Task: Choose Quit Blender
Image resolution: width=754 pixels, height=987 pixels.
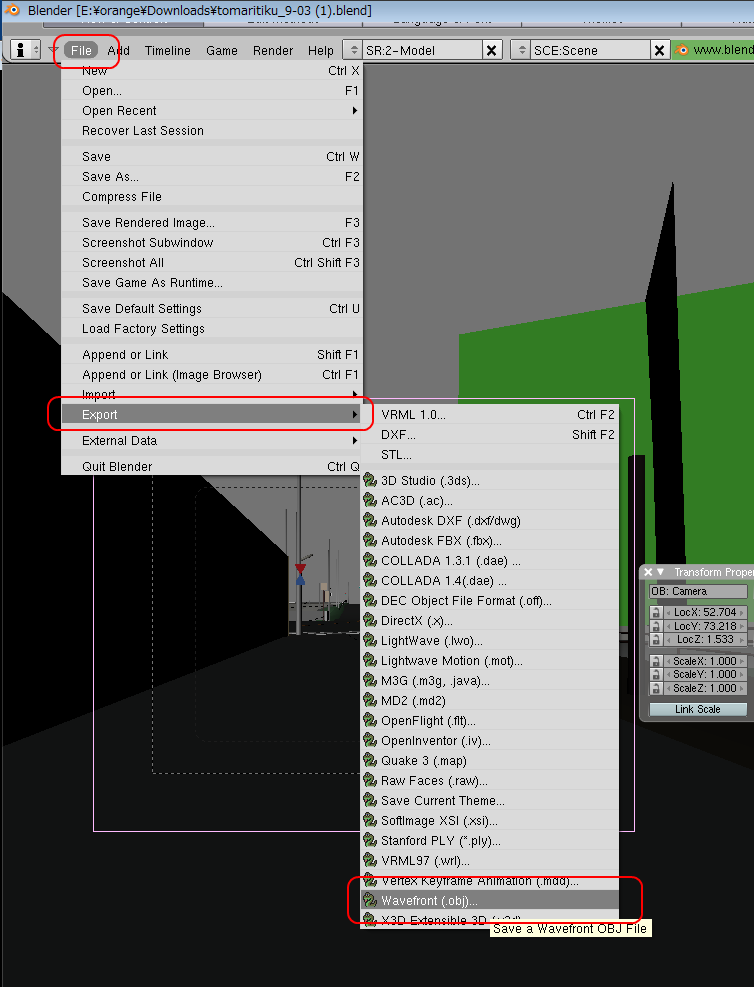Action: click(212, 466)
